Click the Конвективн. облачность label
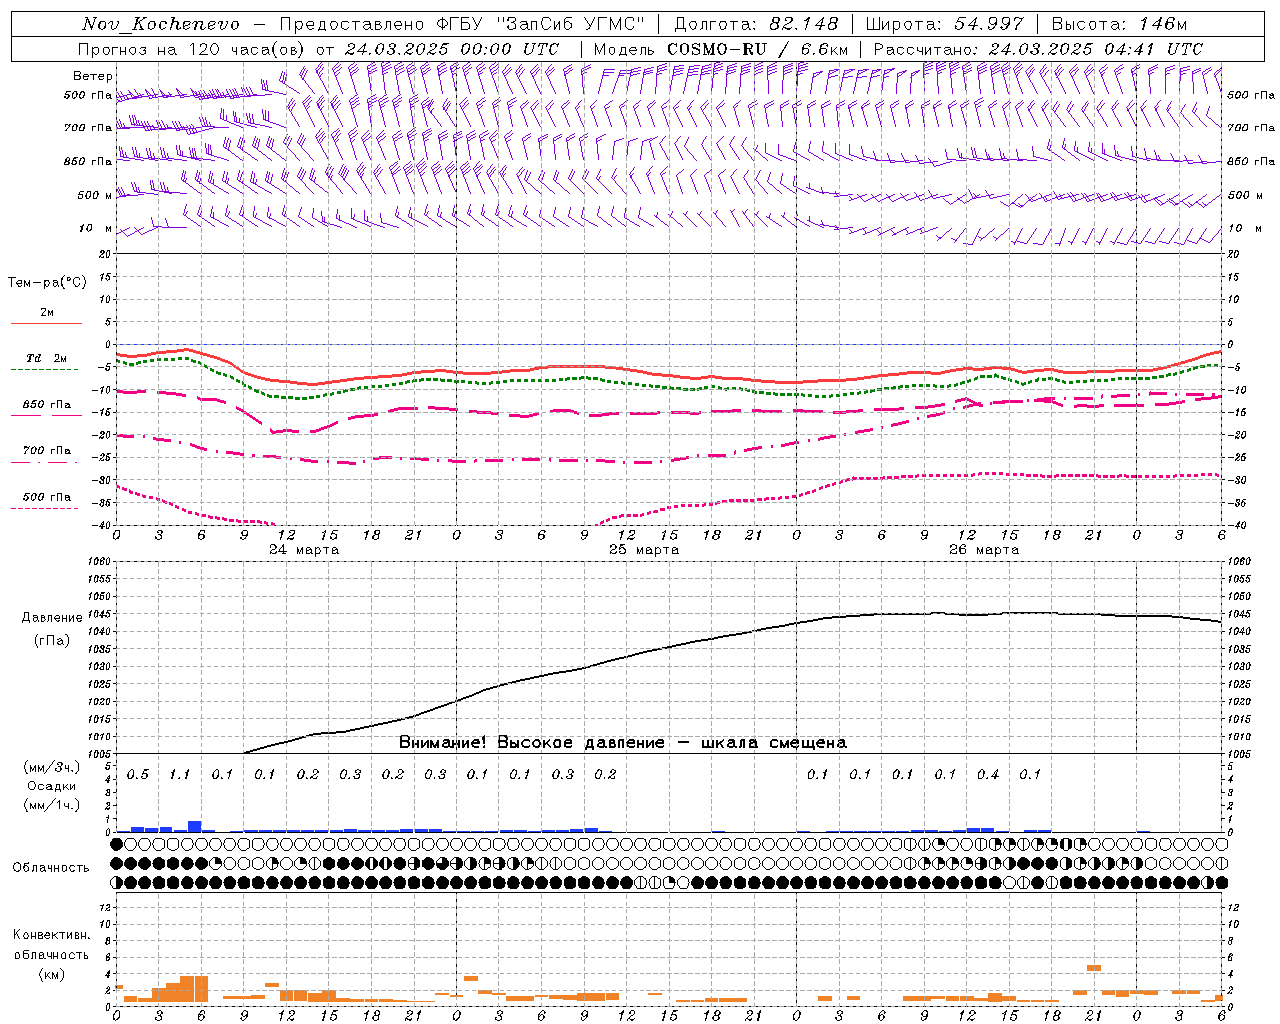 (51, 945)
